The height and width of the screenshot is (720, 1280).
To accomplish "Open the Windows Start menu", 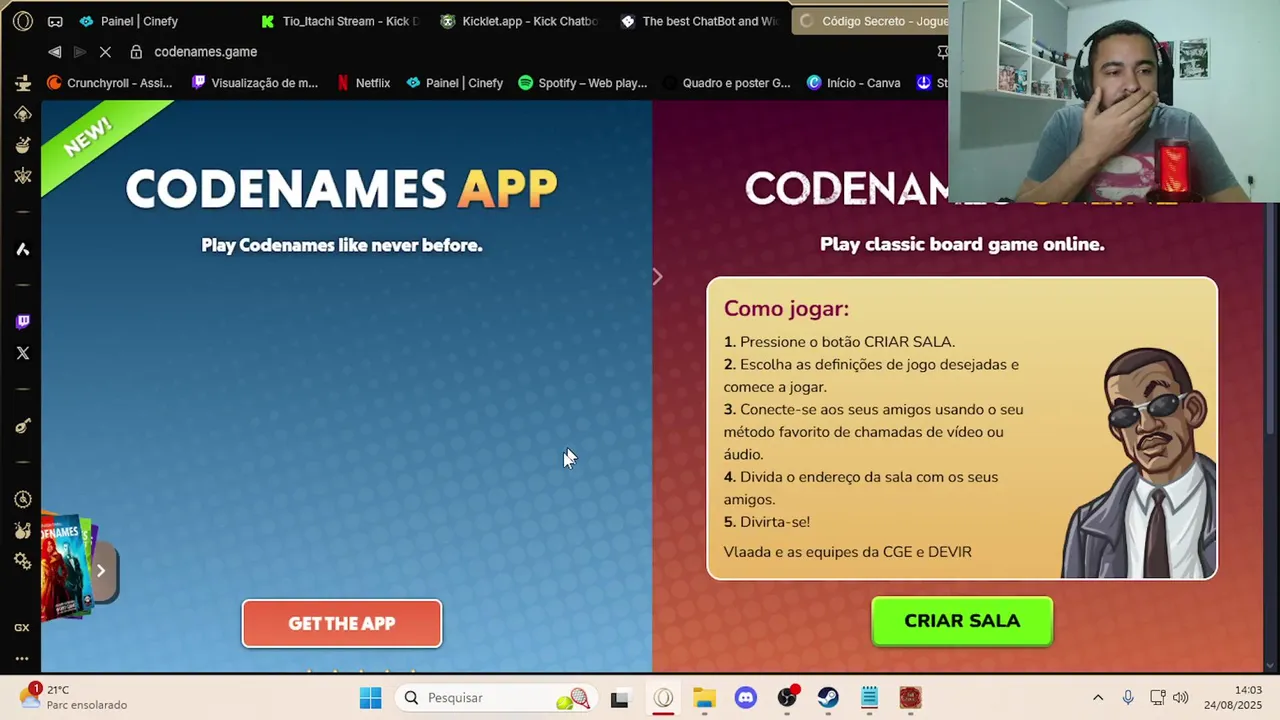I will point(370,698).
